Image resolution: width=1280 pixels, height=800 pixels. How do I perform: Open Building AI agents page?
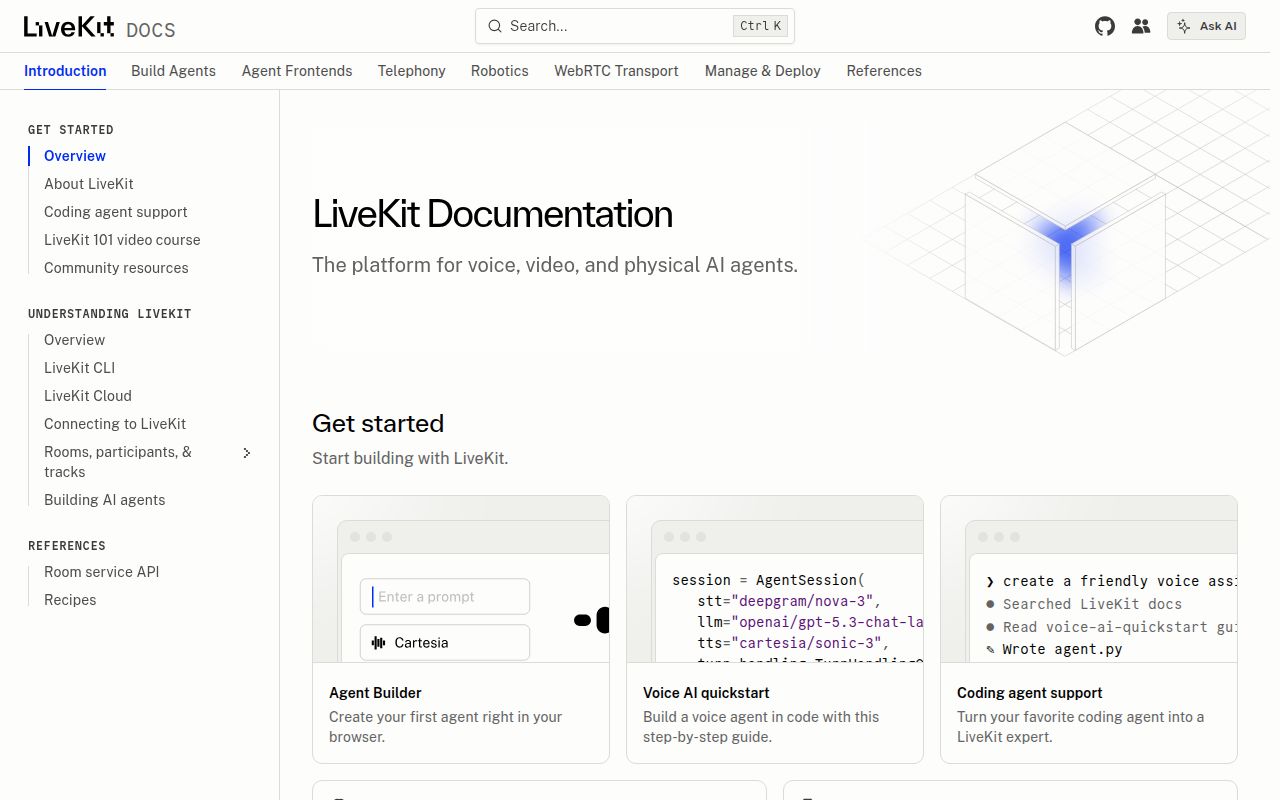tap(105, 500)
